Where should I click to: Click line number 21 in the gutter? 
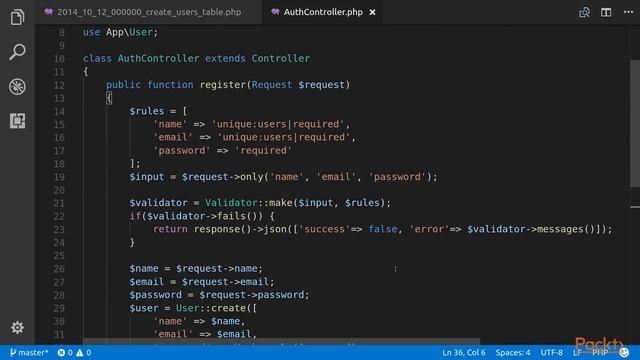(59, 203)
